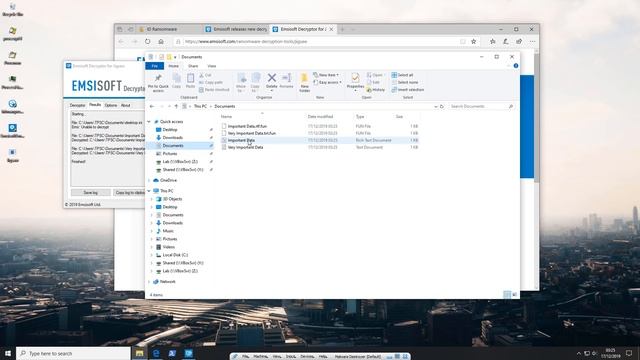Click the Copy to icon in Organize group

[x=256, y=82]
